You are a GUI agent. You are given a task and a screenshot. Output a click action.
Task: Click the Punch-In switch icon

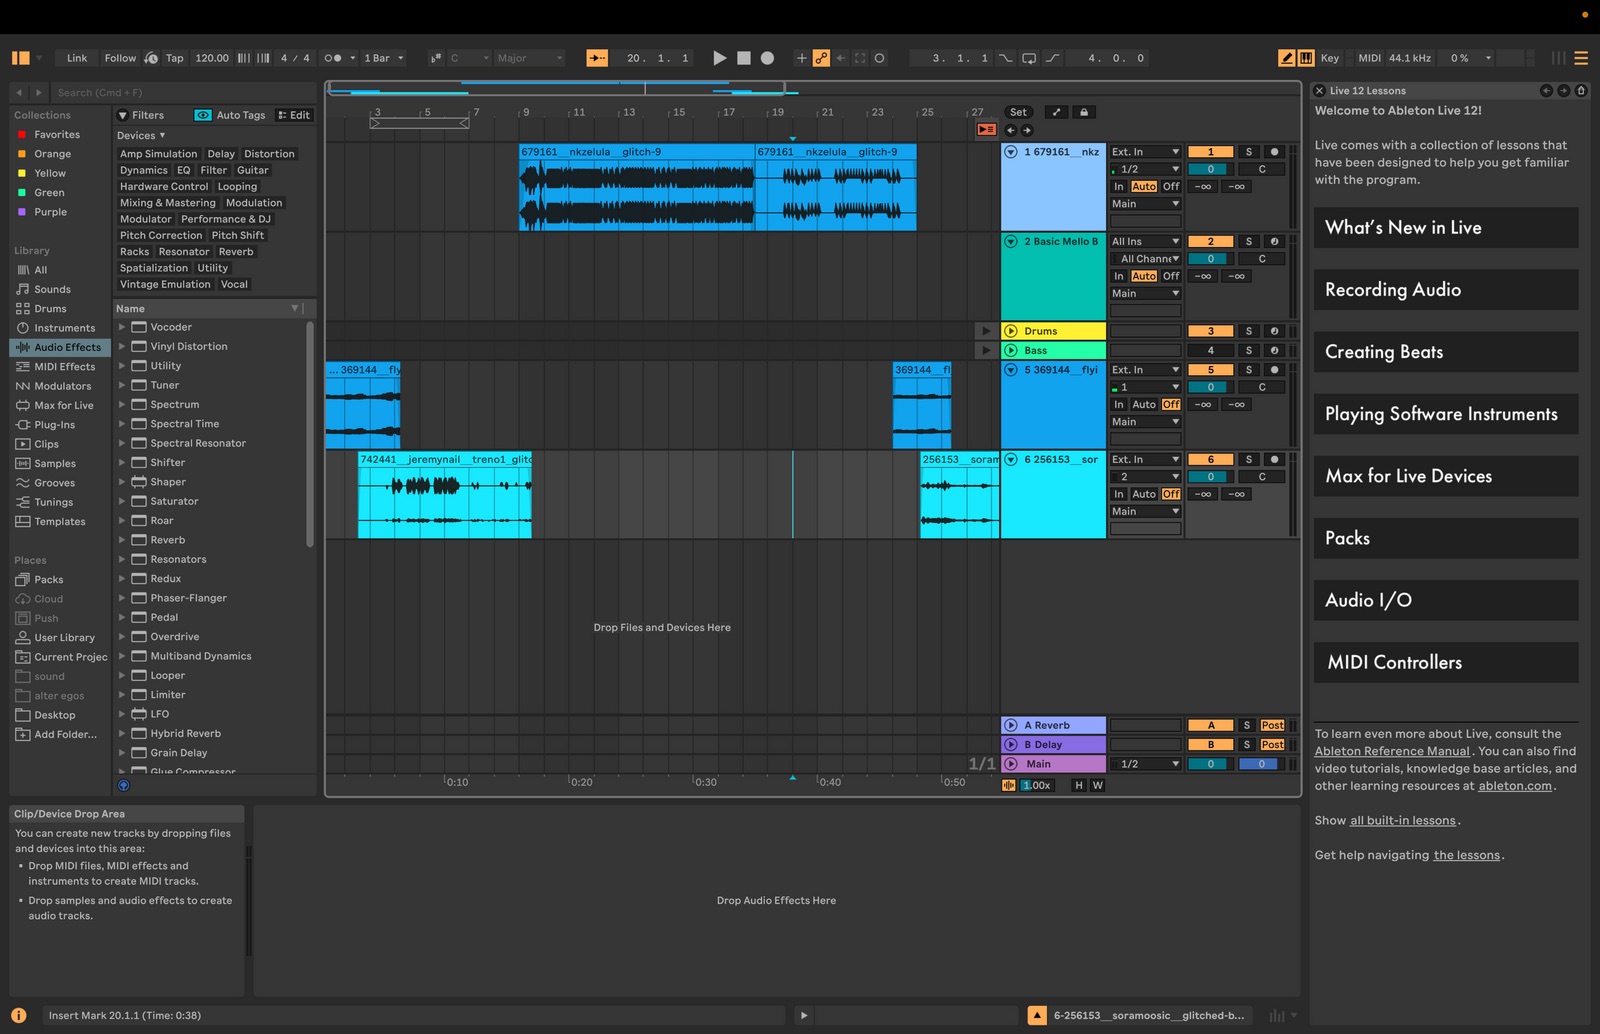coord(1006,58)
